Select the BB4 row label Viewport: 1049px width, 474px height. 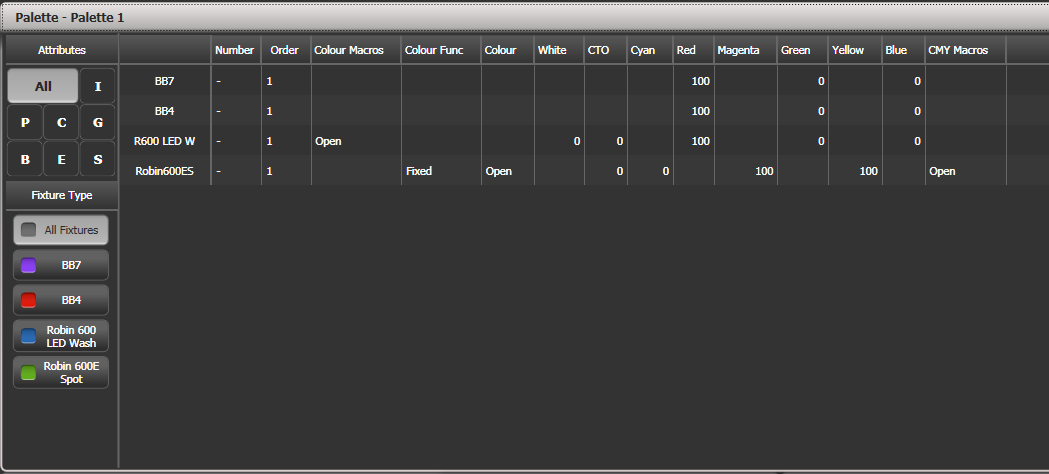[x=165, y=111]
